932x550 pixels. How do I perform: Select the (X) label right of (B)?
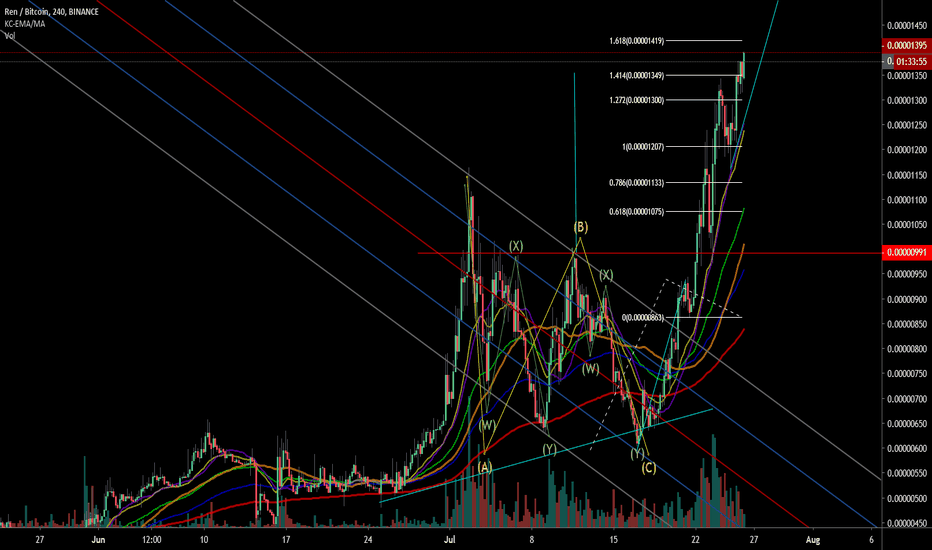point(605,274)
